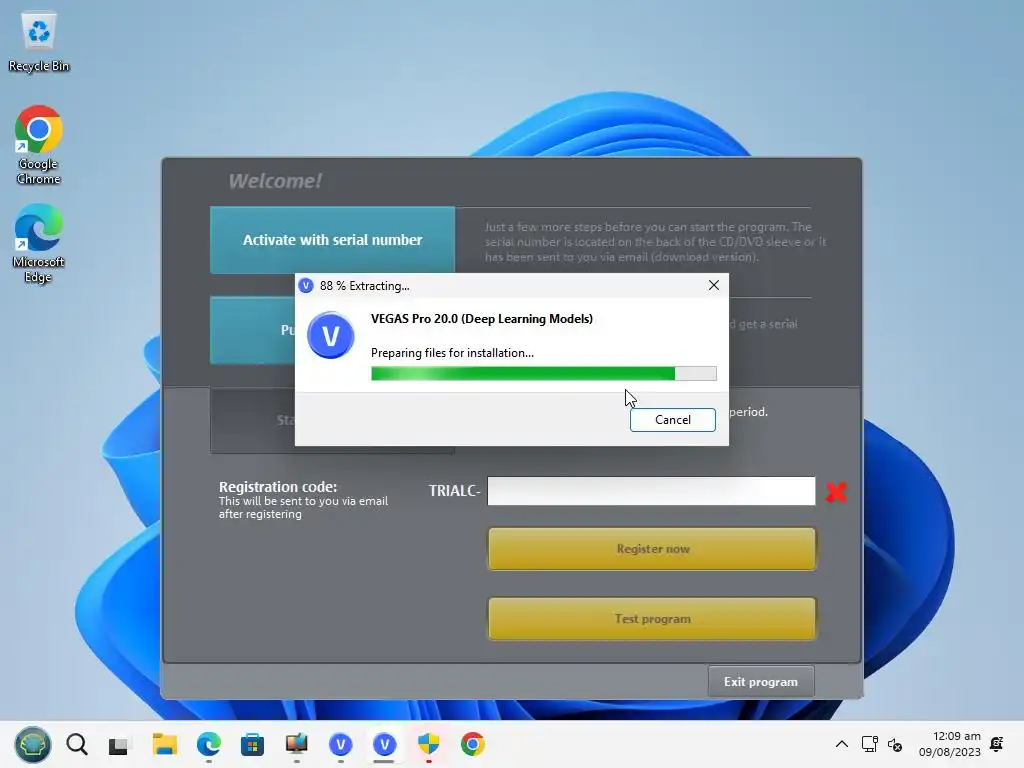Click the muted volume tray icon
This screenshot has height=768, width=1024.
[x=895, y=744]
